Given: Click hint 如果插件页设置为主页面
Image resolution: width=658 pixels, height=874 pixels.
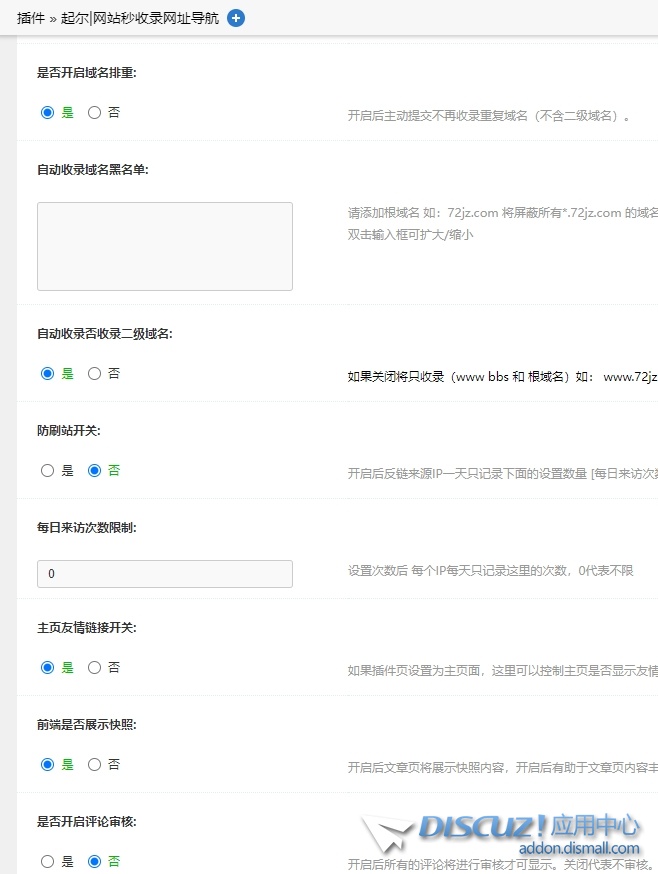Looking at the screenshot, I should click(502, 671).
